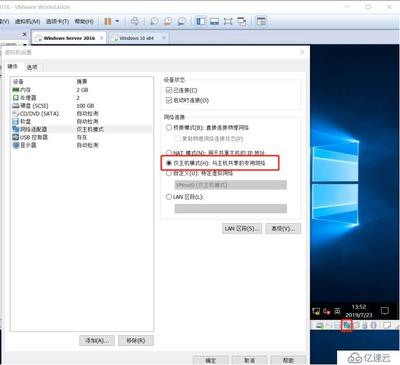Open the dropdown arrow beside the Pause button
The image size is (400, 365).
coord(117,21)
